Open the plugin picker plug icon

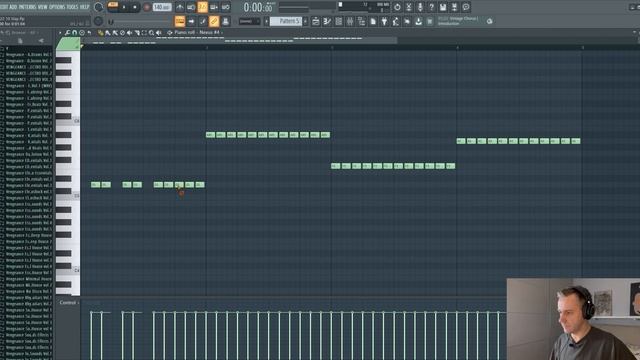coord(384,21)
